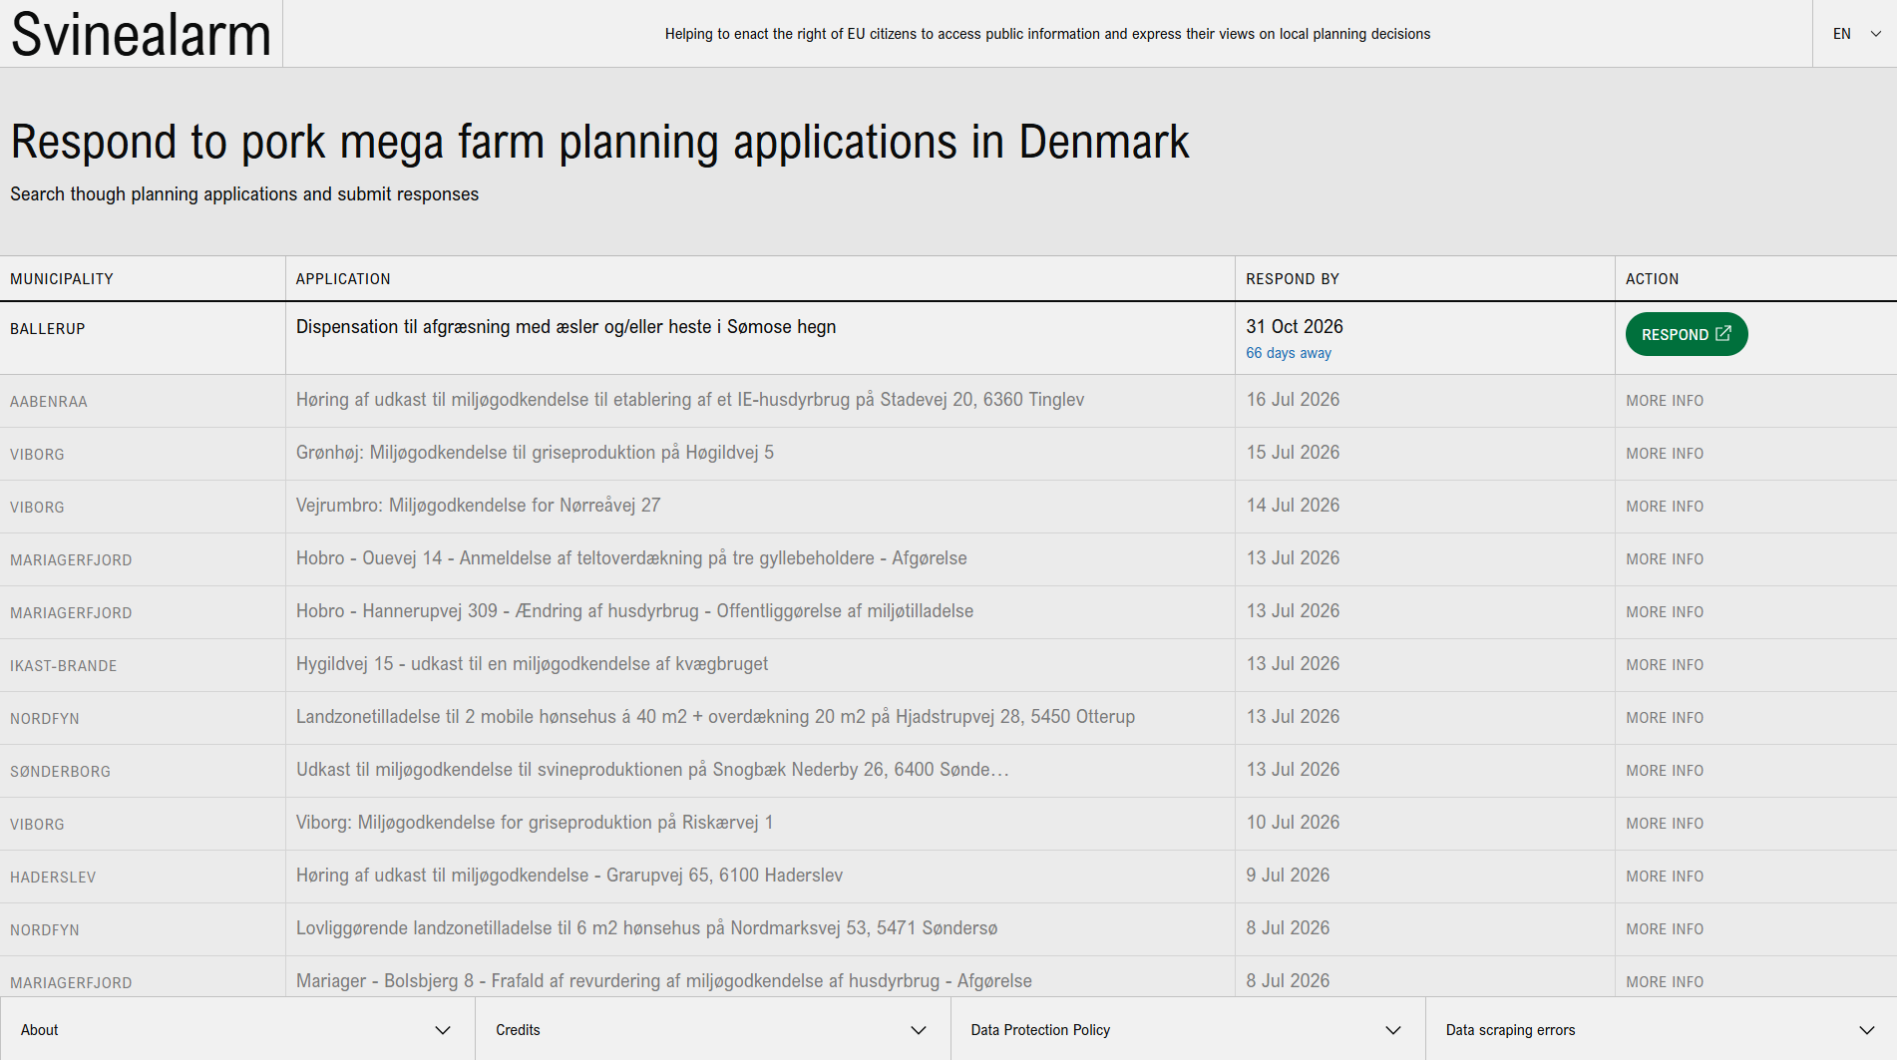
Task: Expand the Credits footer section
Action: 712,1029
